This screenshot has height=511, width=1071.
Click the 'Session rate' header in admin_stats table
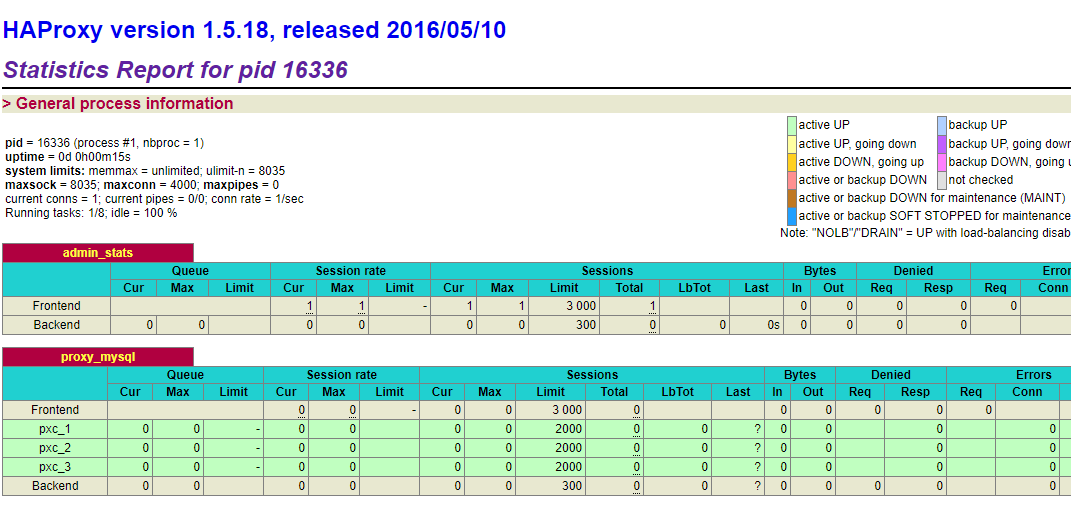[x=350, y=271]
